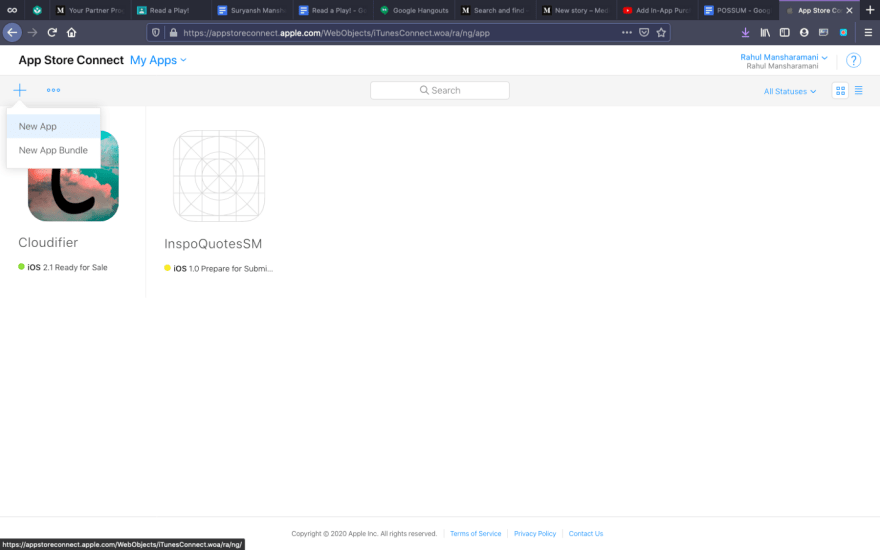Toggle the sidebar icon in toolbar
Screen dimensions: 880x550
(x=785, y=33)
